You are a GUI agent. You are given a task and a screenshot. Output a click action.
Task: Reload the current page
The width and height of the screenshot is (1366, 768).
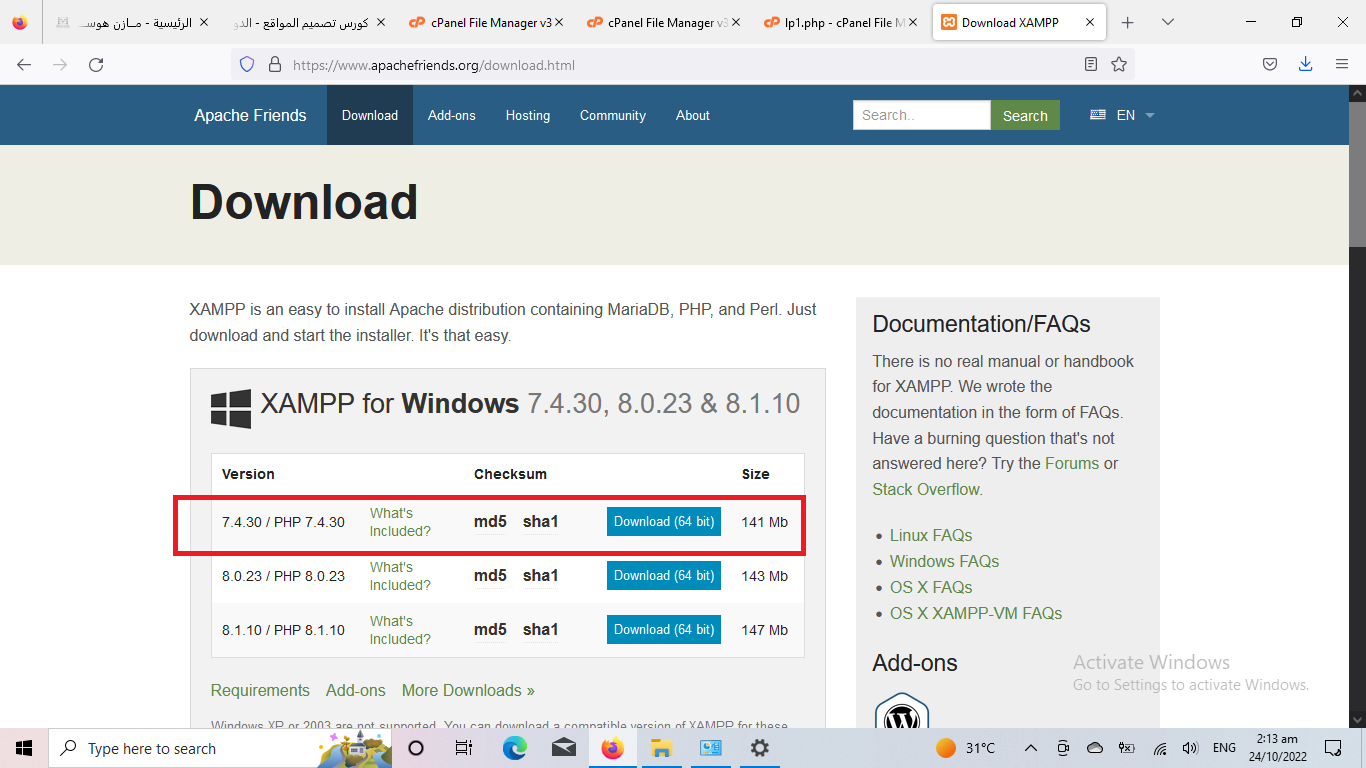96,65
